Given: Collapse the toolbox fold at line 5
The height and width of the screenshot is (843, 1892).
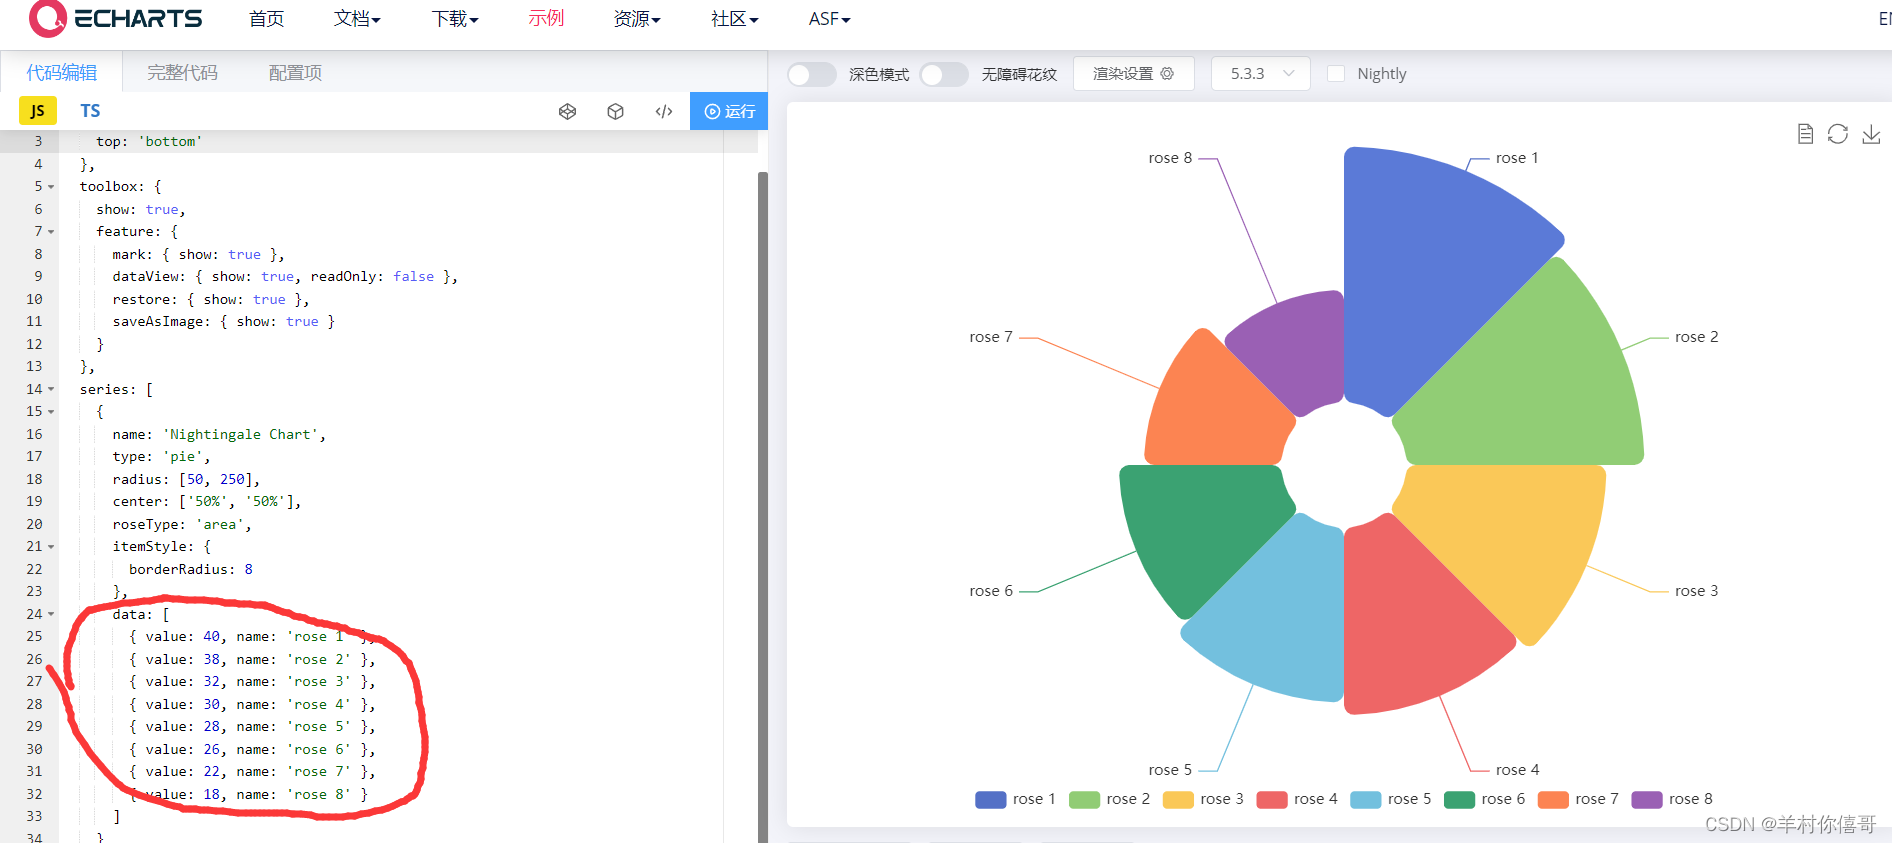Looking at the screenshot, I should 51,187.
